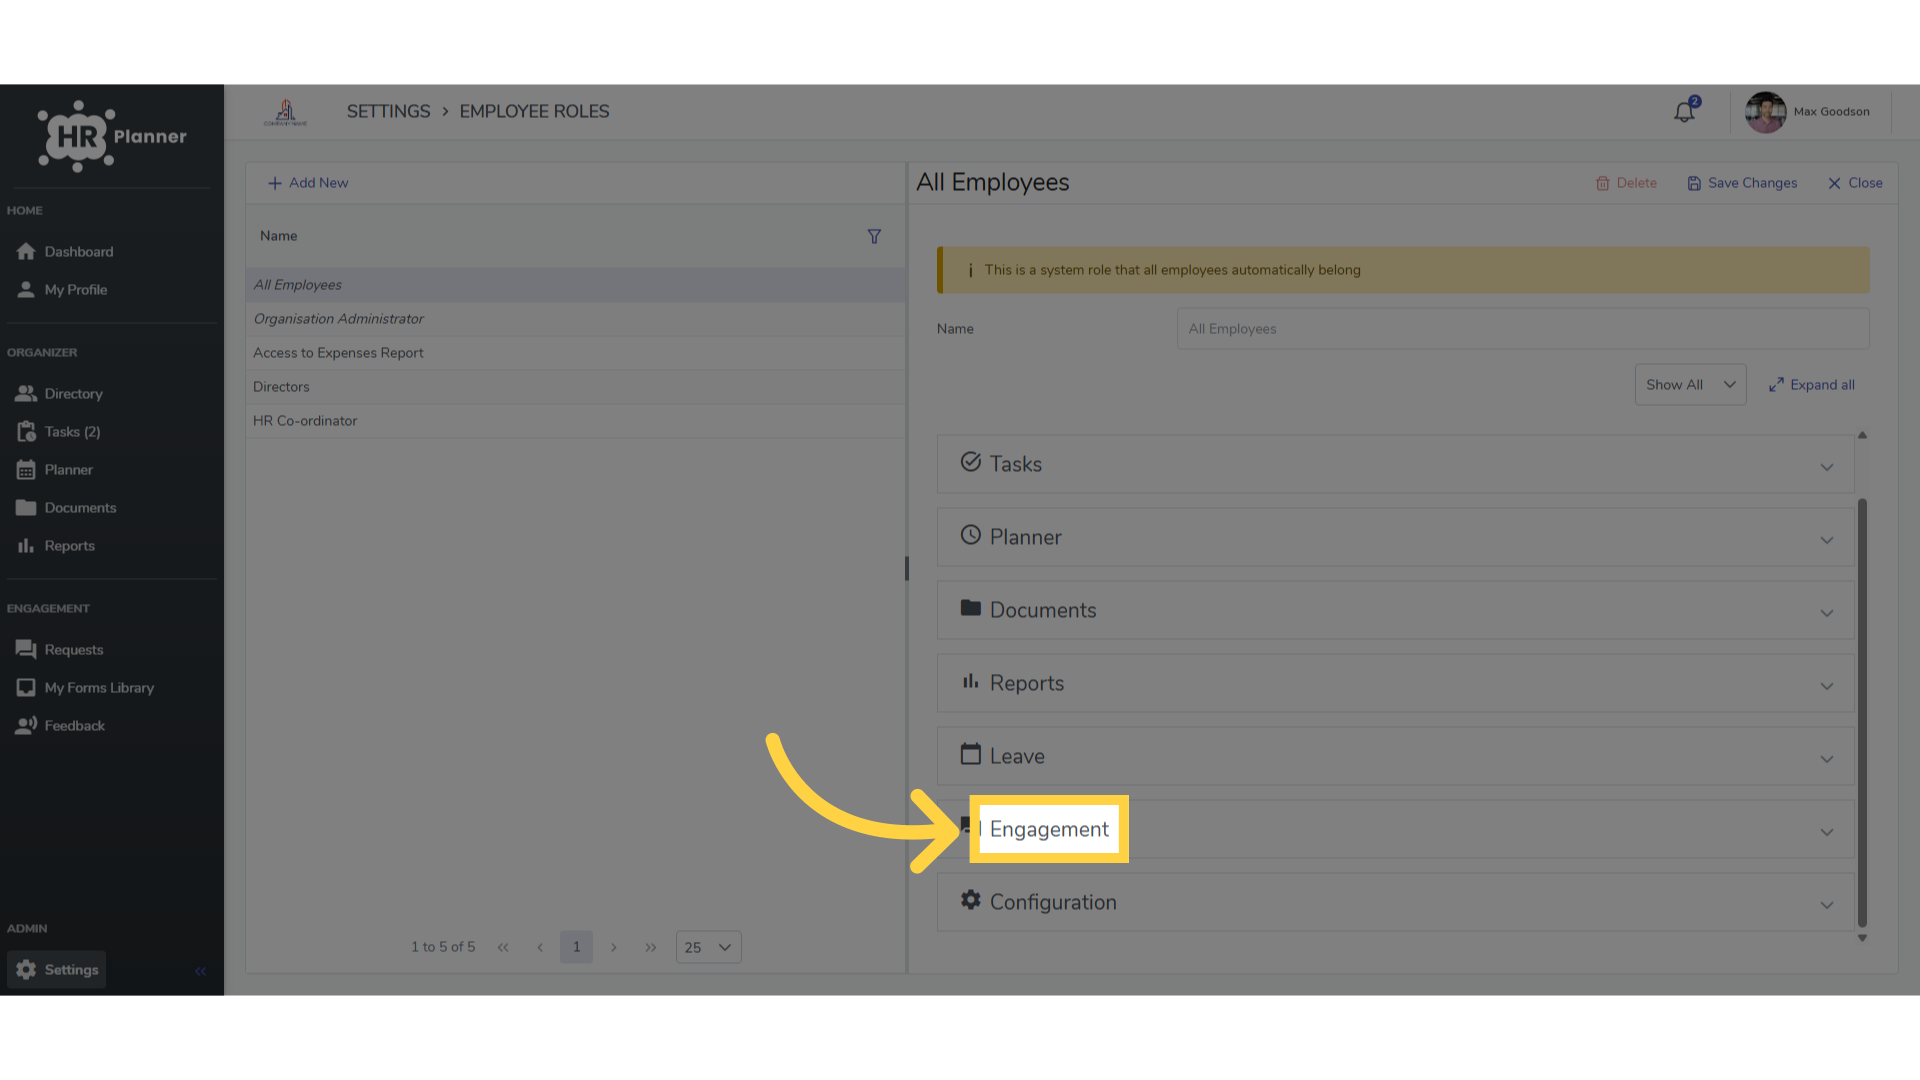Expand the Tasks permissions section
This screenshot has width=1920, height=1080.
click(1395, 464)
